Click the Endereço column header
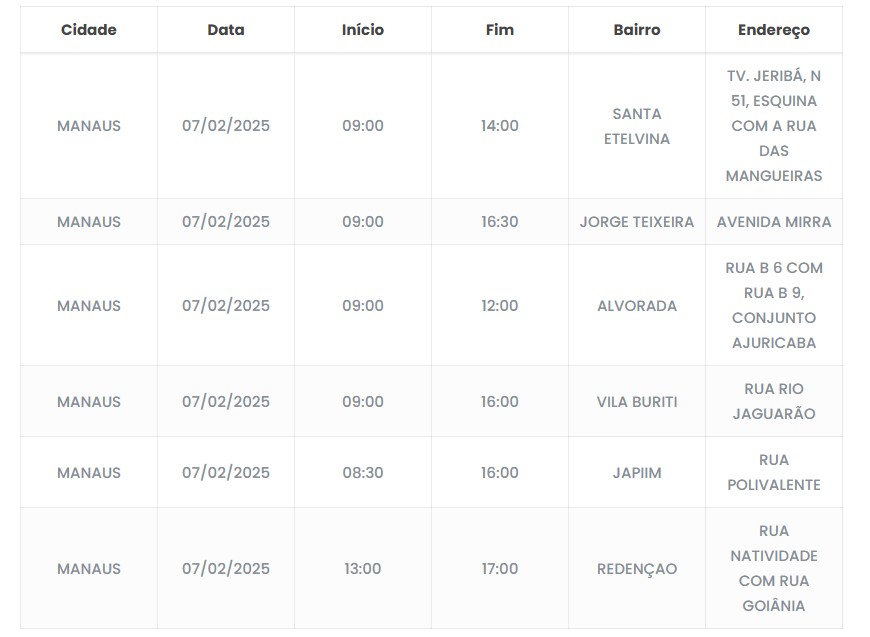870x637 pixels. point(774,30)
